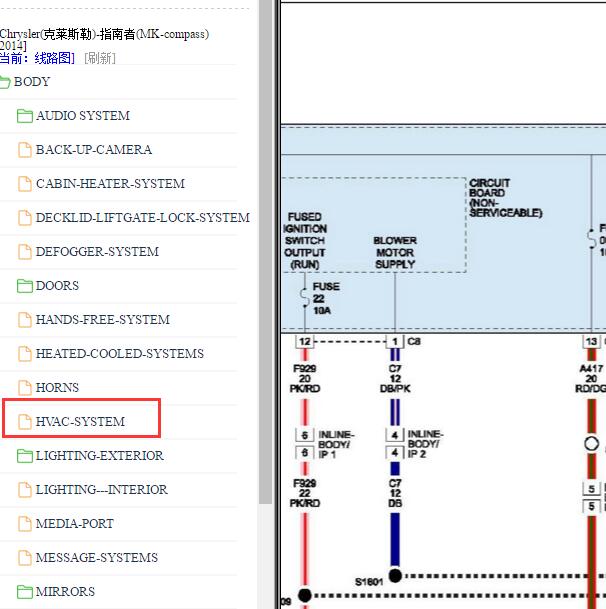Viewport: 606px width, 609px height.
Task: Click INLINE-BODY/IP 2 connector label
Action: pos(425,444)
